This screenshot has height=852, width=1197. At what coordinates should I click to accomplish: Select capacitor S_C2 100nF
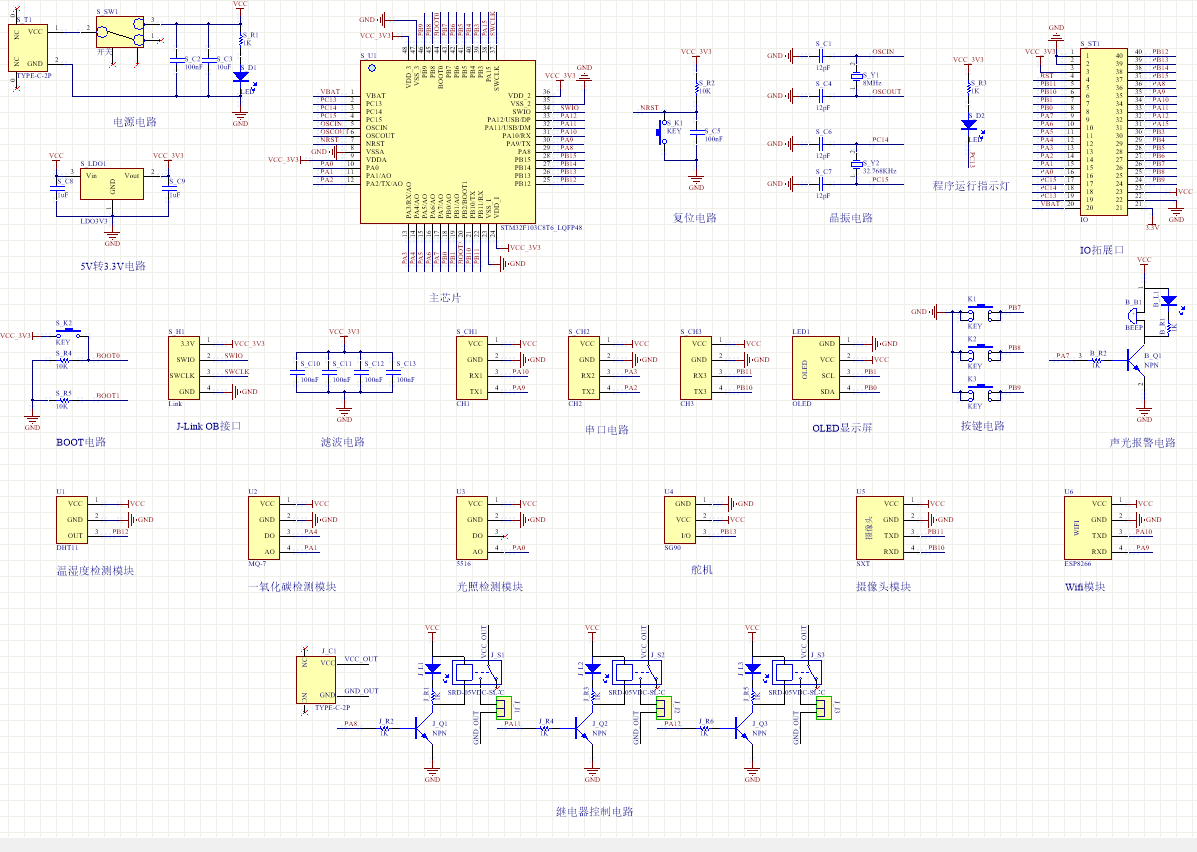(177, 60)
